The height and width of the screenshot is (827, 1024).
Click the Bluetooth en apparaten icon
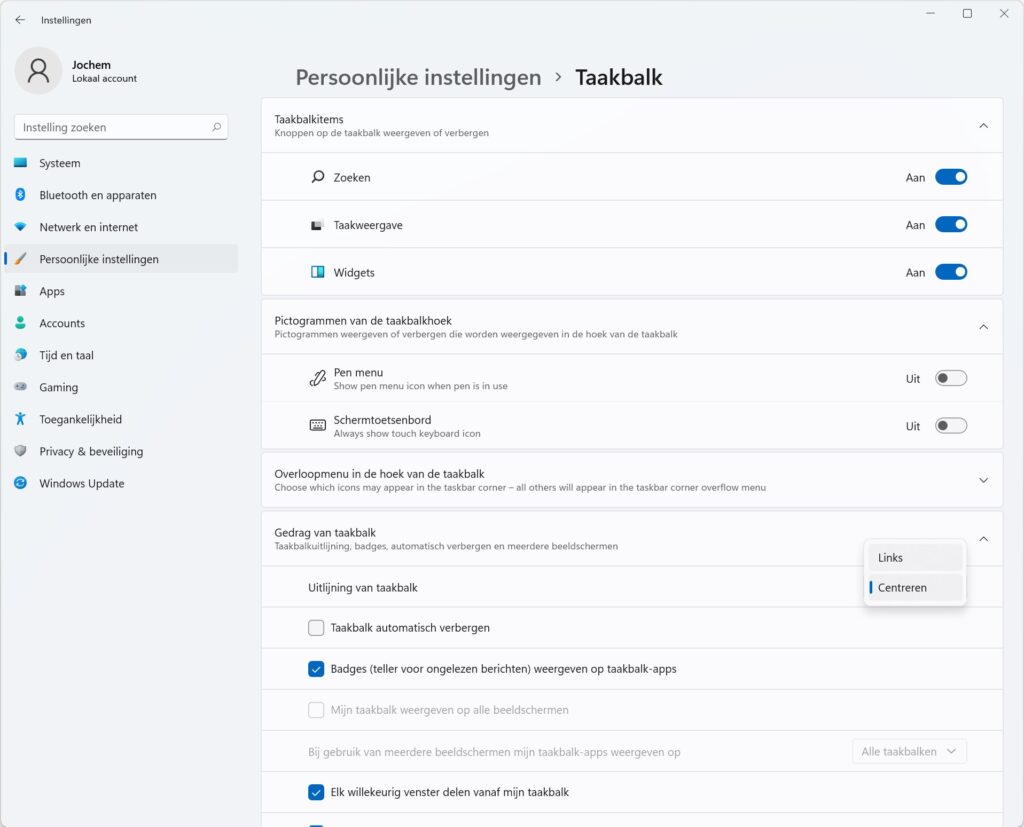[20, 195]
